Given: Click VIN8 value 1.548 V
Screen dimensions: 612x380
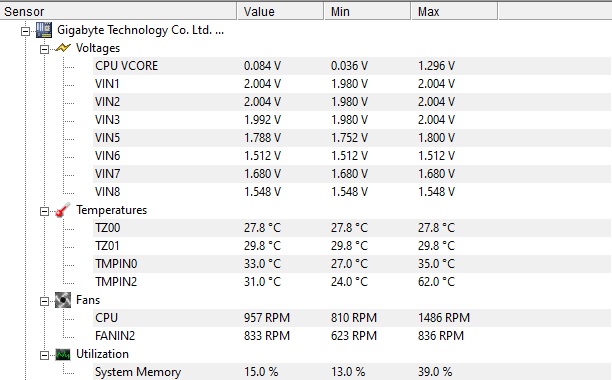Looking at the screenshot, I should (x=262, y=192).
